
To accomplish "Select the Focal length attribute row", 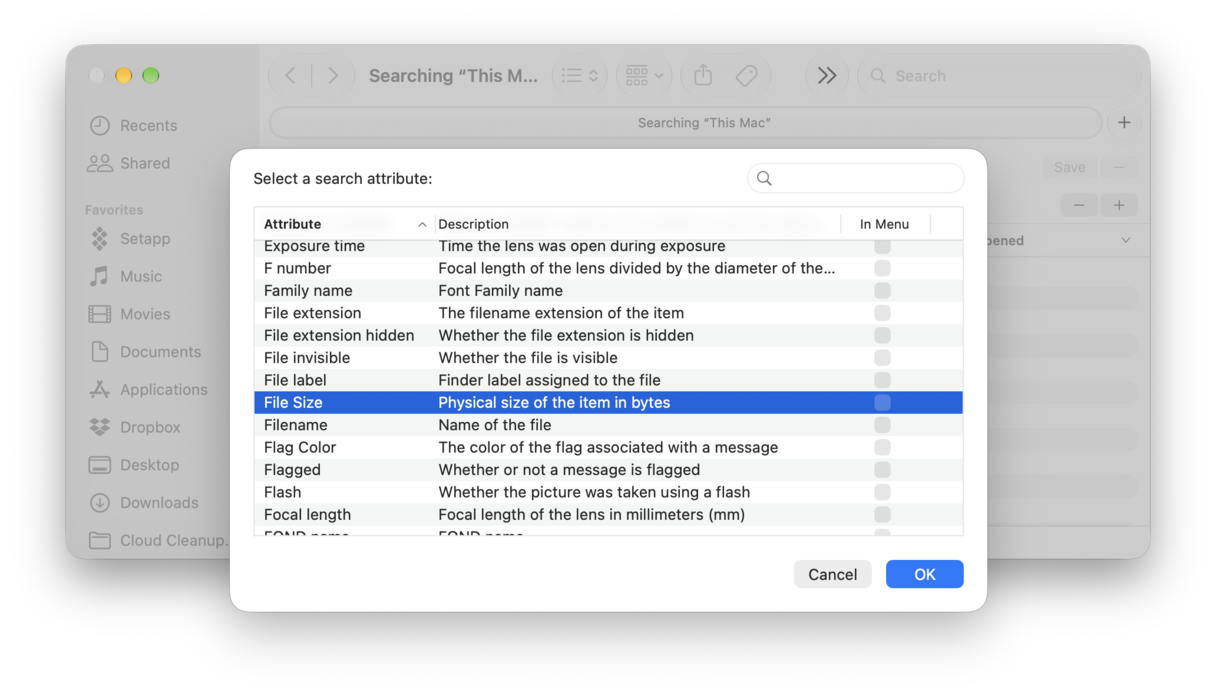I will (x=608, y=515).
